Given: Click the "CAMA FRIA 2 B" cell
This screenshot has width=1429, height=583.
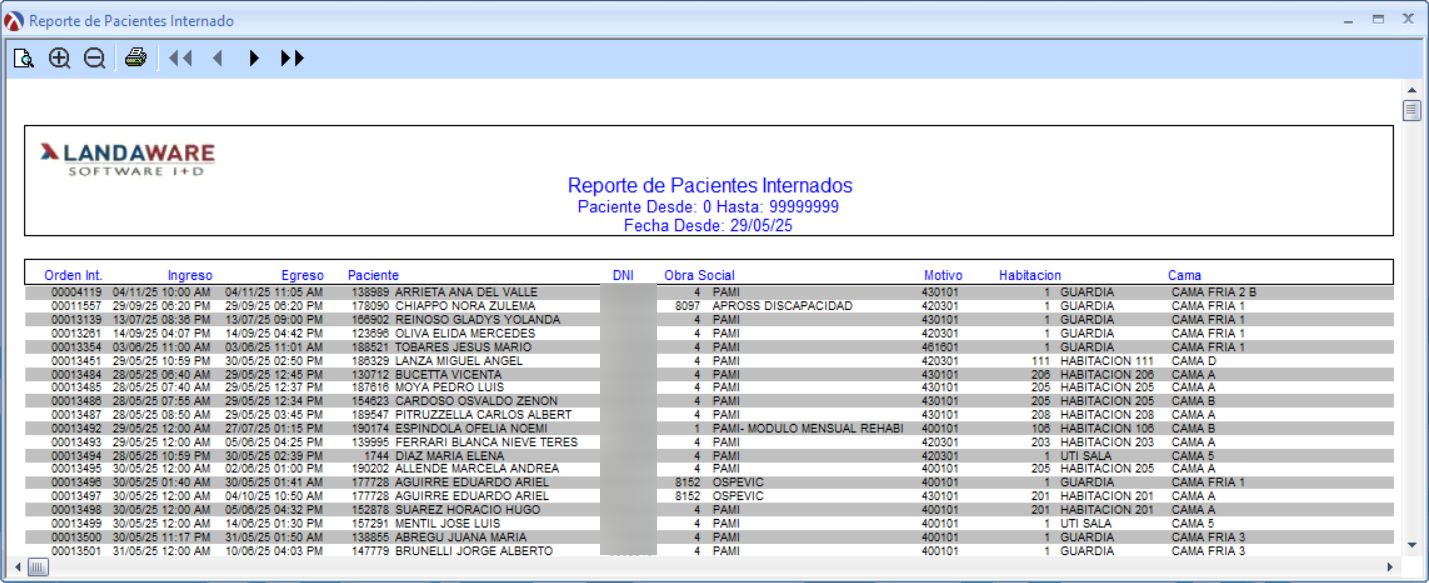Looking at the screenshot, I should coord(1213,292).
